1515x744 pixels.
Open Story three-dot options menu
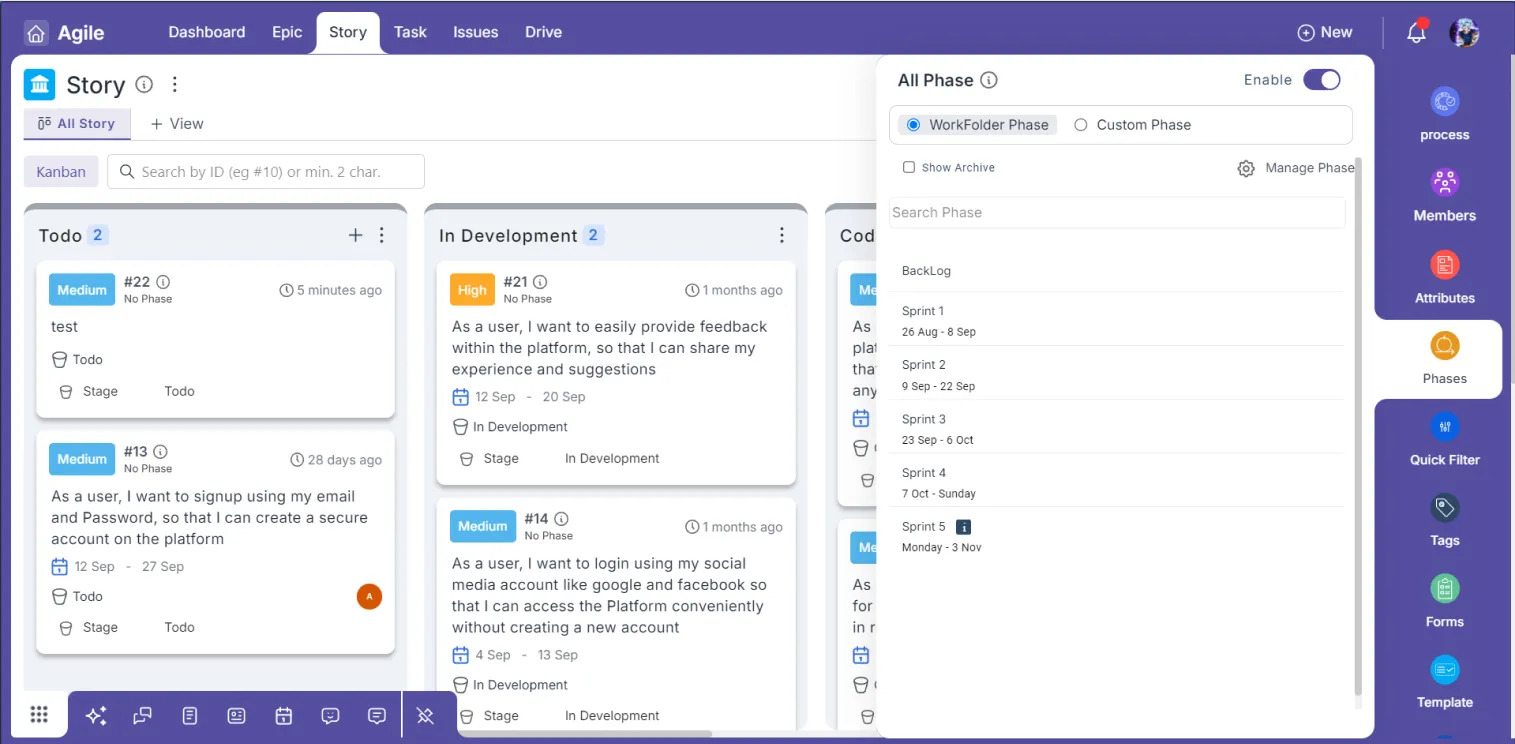tap(175, 84)
